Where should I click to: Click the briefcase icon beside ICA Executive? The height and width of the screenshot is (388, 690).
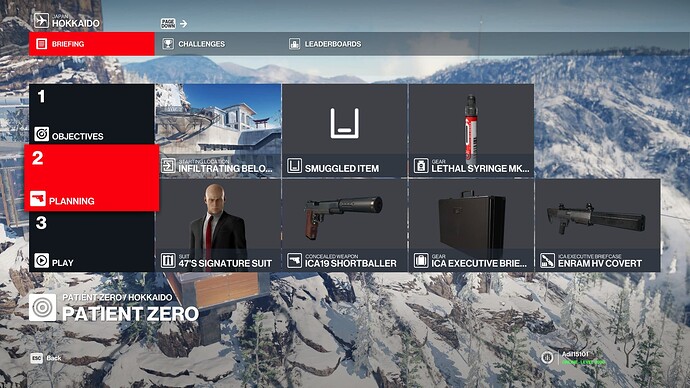[421, 260]
